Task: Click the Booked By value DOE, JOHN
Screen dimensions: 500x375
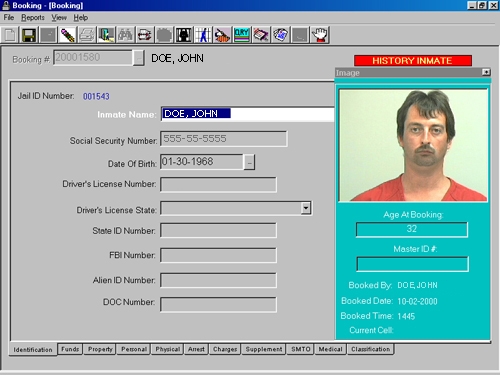Action: tap(417, 285)
